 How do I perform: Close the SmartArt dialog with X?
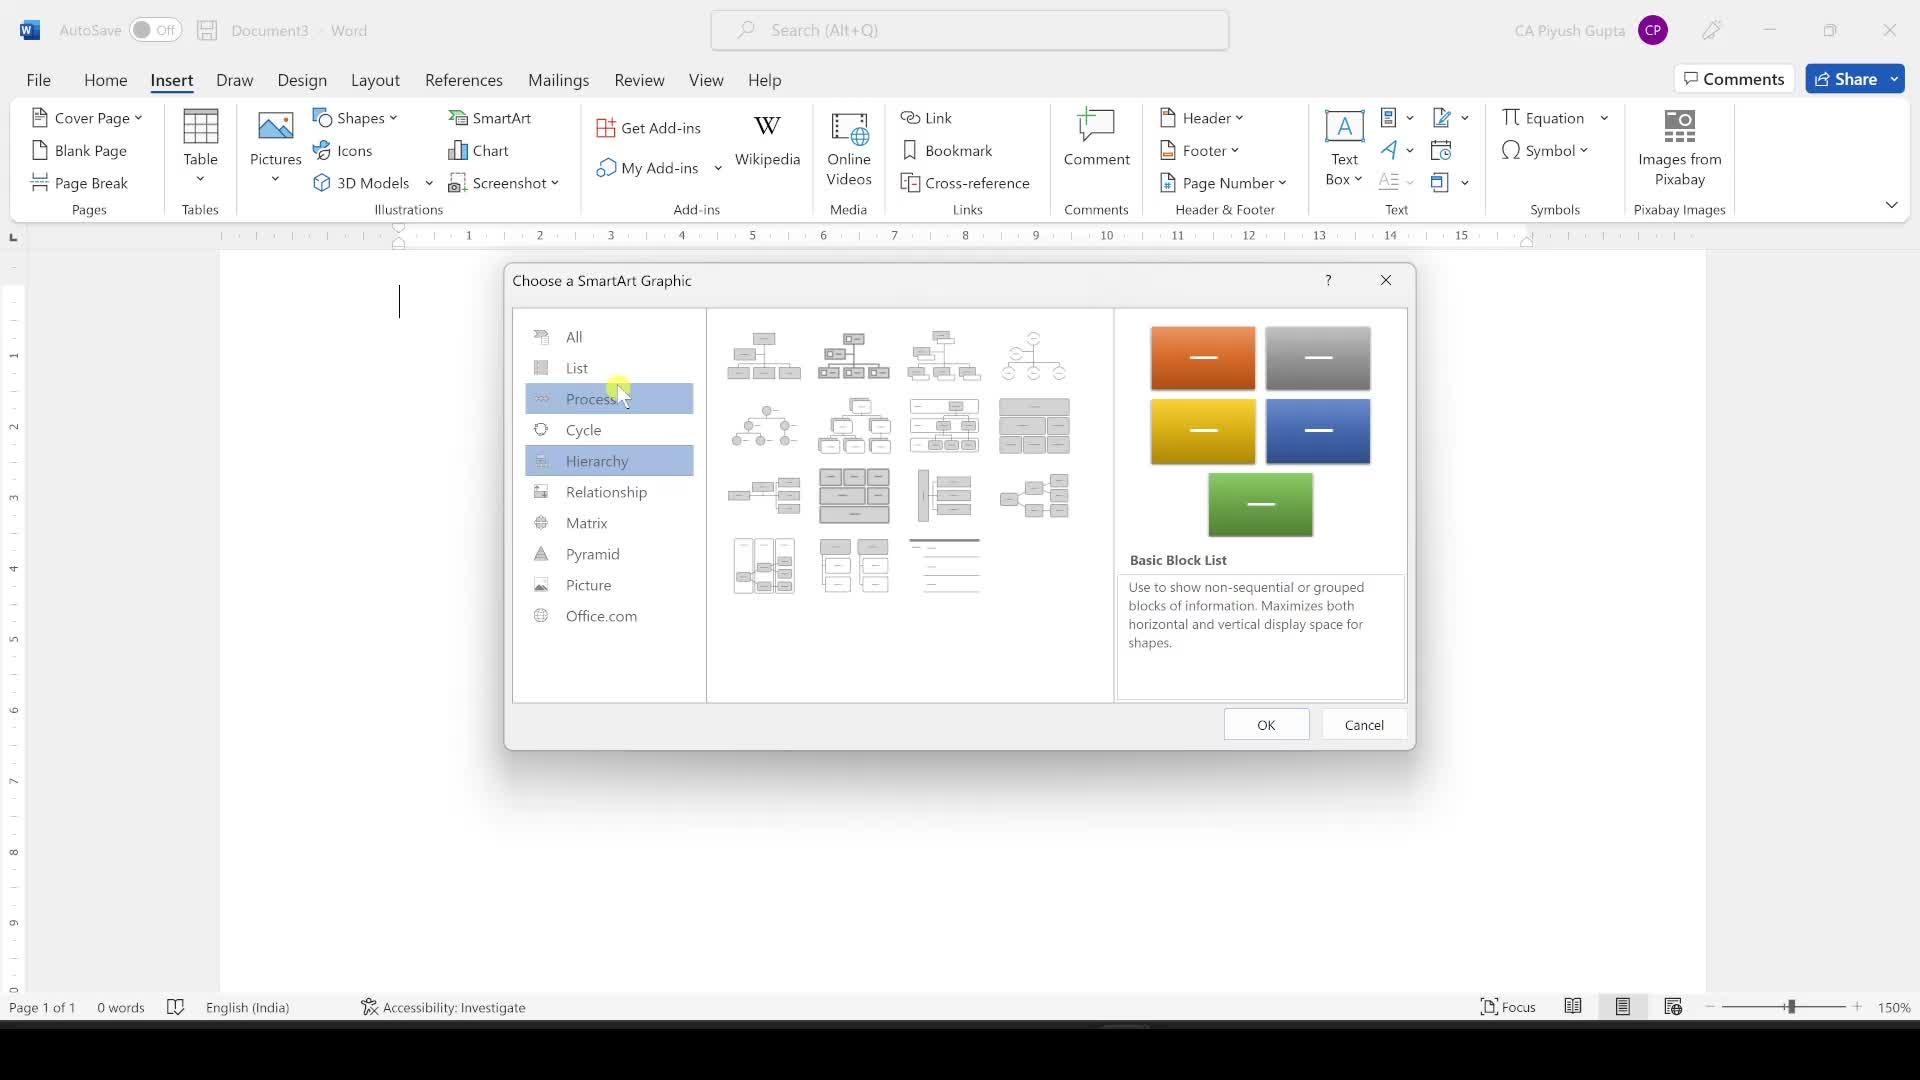click(x=1386, y=280)
